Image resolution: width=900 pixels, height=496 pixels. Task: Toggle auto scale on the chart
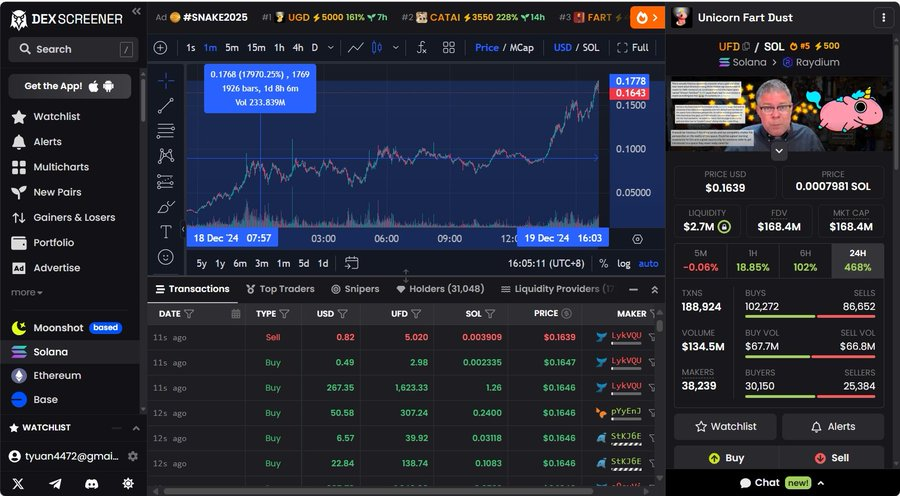point(649,264)
